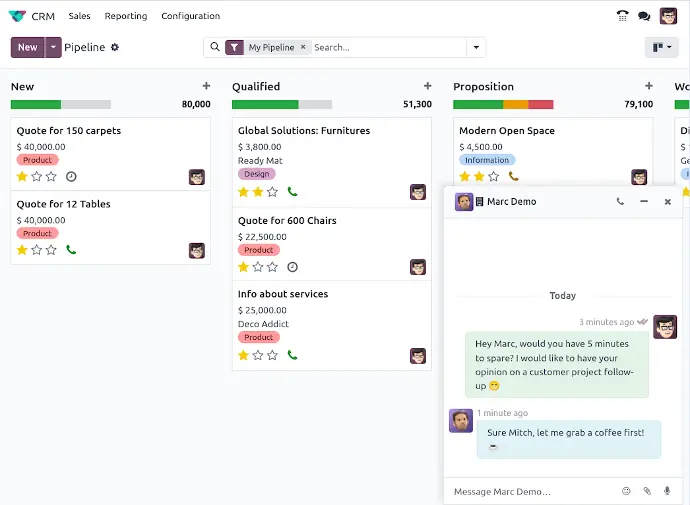Click Product tag on Quote for 600 Chairs
690x505 pixels.
tap(259, 250)
